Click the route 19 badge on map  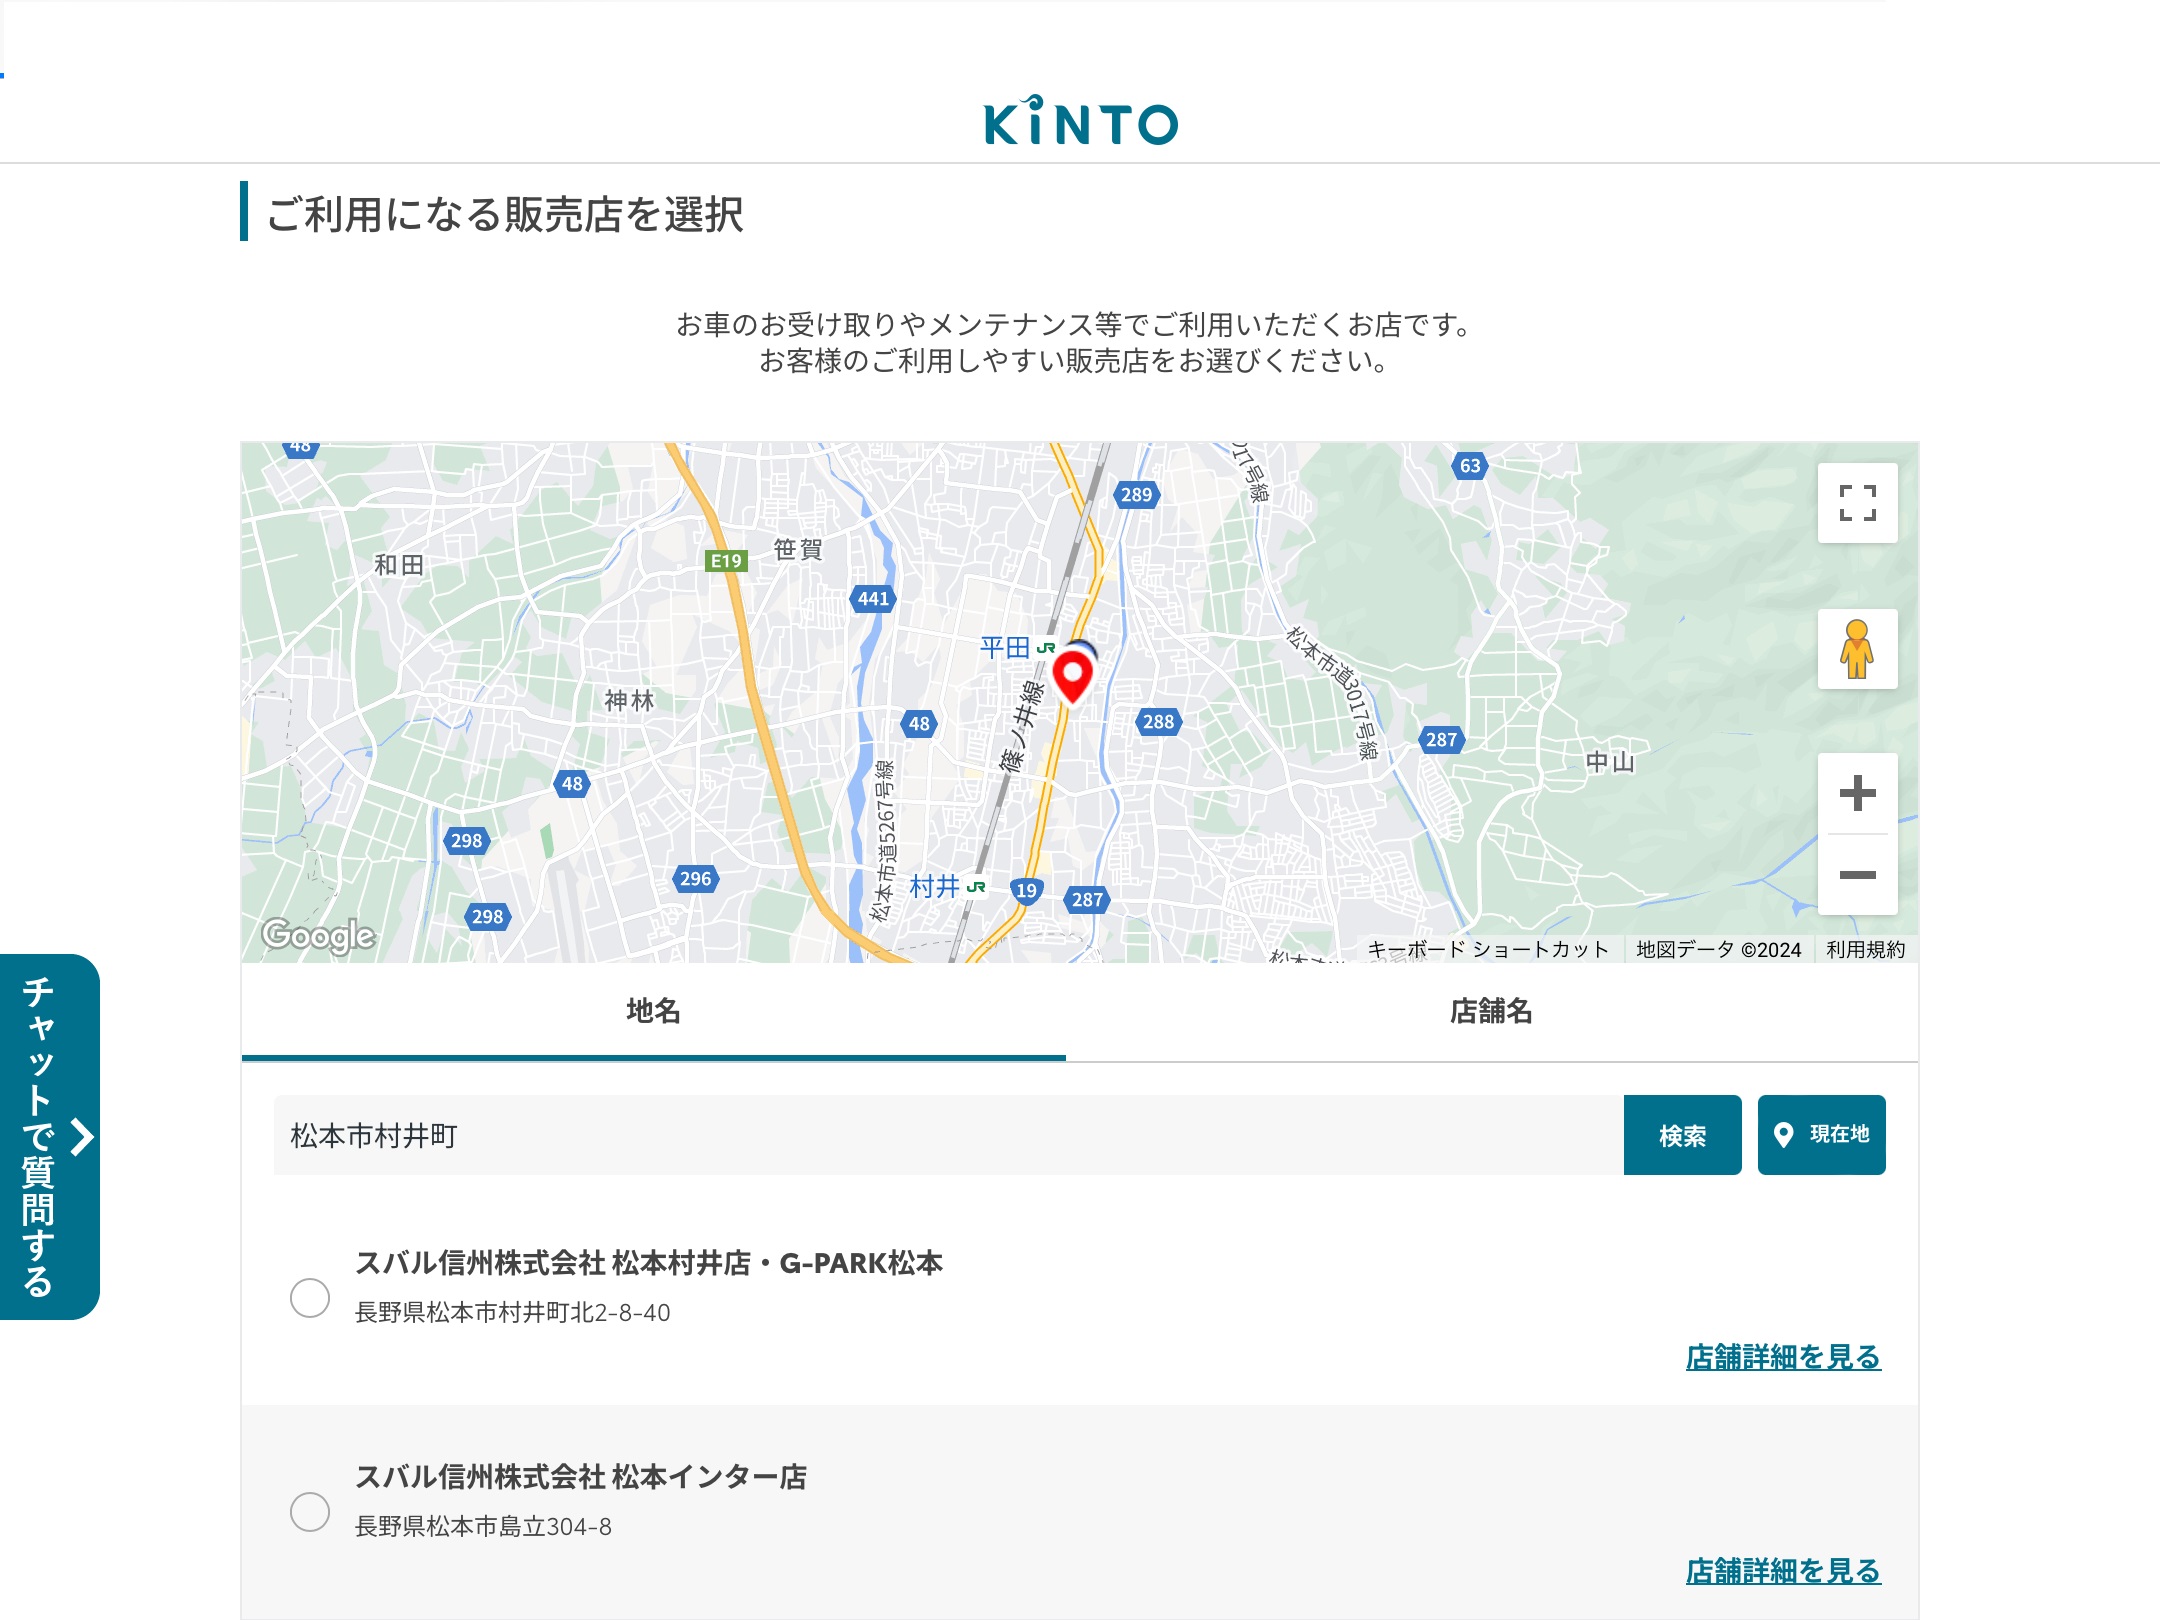[1026, 890]
